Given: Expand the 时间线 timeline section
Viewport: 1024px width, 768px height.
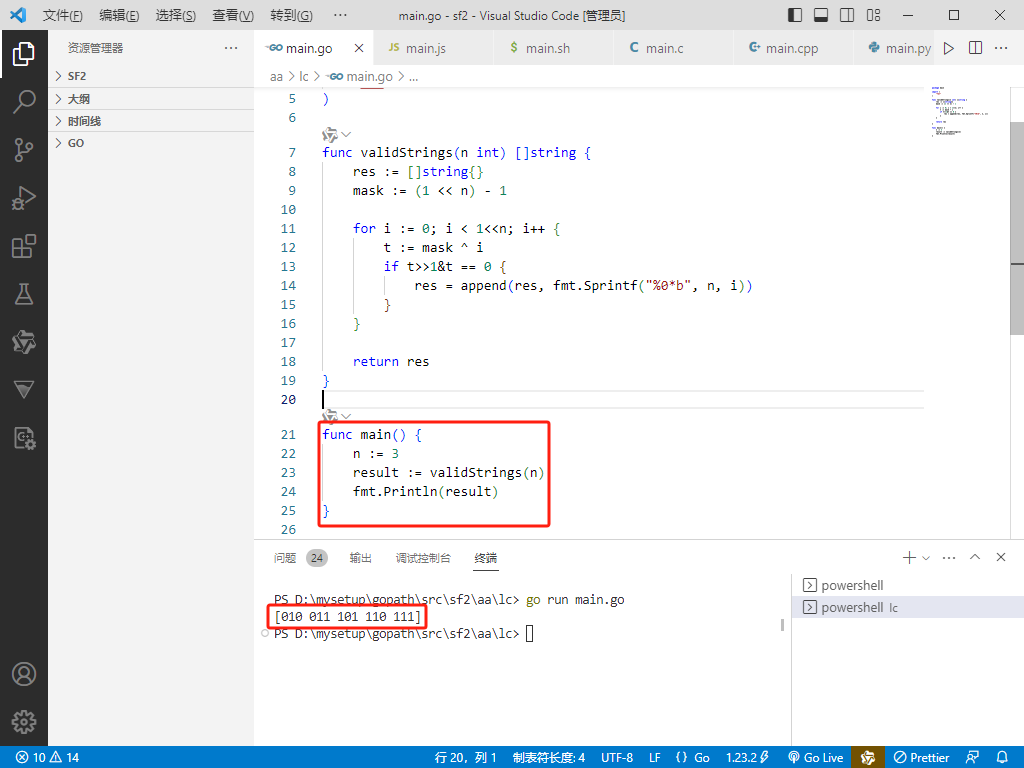Looking at the screenshot, I should tap(151, 121).
